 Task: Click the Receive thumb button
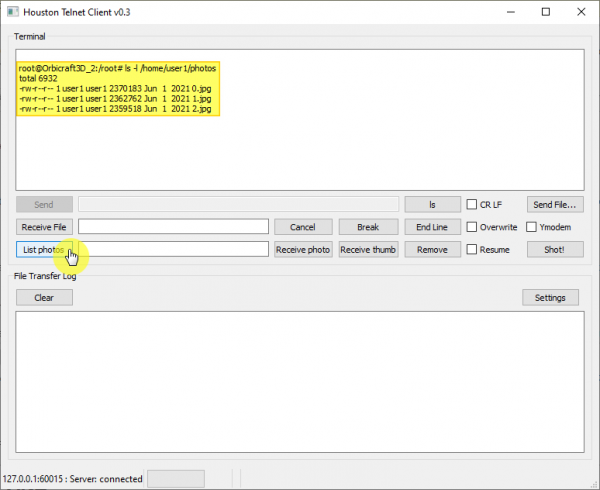coord(368,249)
